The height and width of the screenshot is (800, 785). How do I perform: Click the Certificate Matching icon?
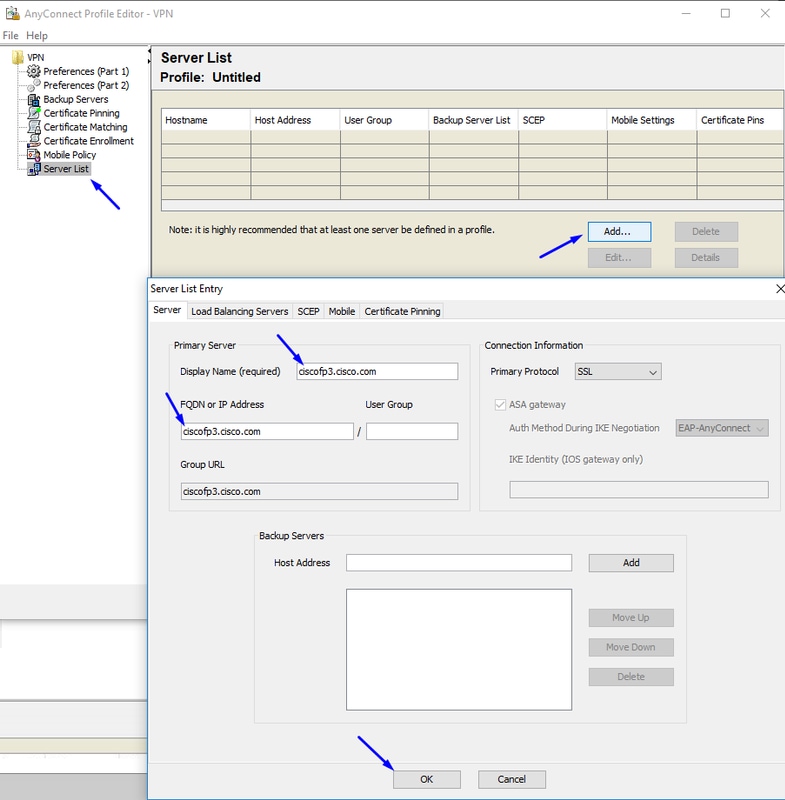click(34, 127)
